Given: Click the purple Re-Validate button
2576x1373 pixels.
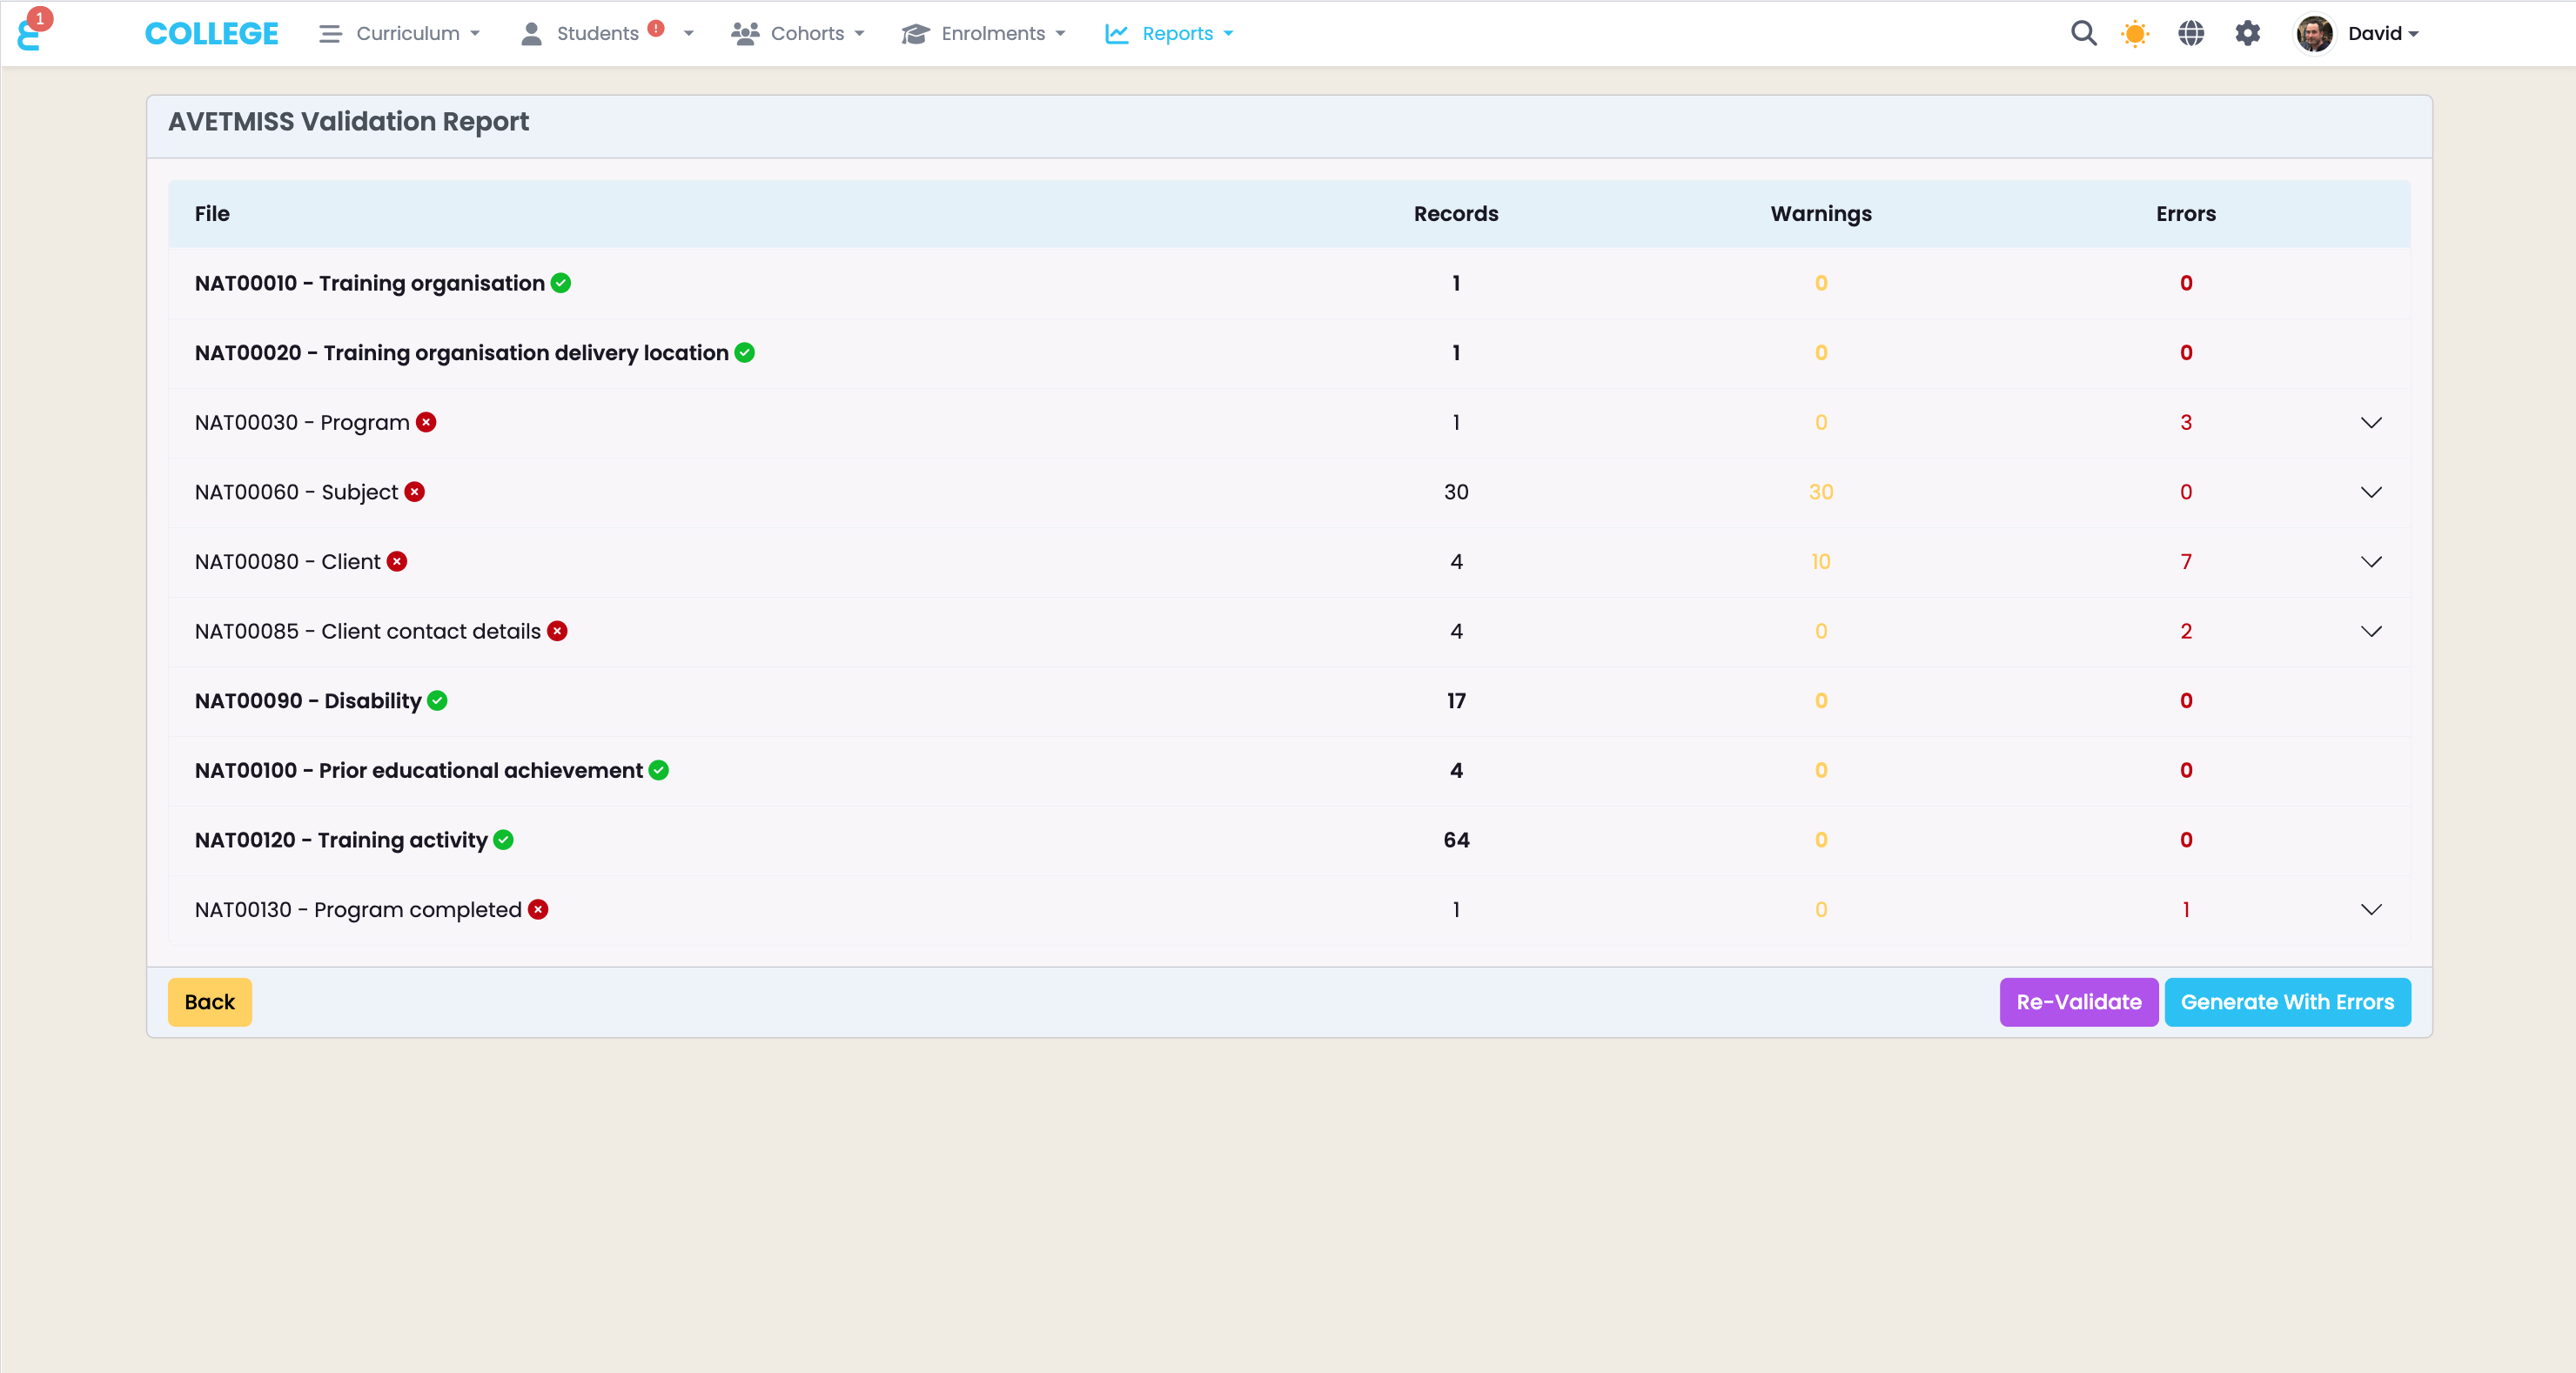Looking at the screenshot, I should point(2078,1002).
